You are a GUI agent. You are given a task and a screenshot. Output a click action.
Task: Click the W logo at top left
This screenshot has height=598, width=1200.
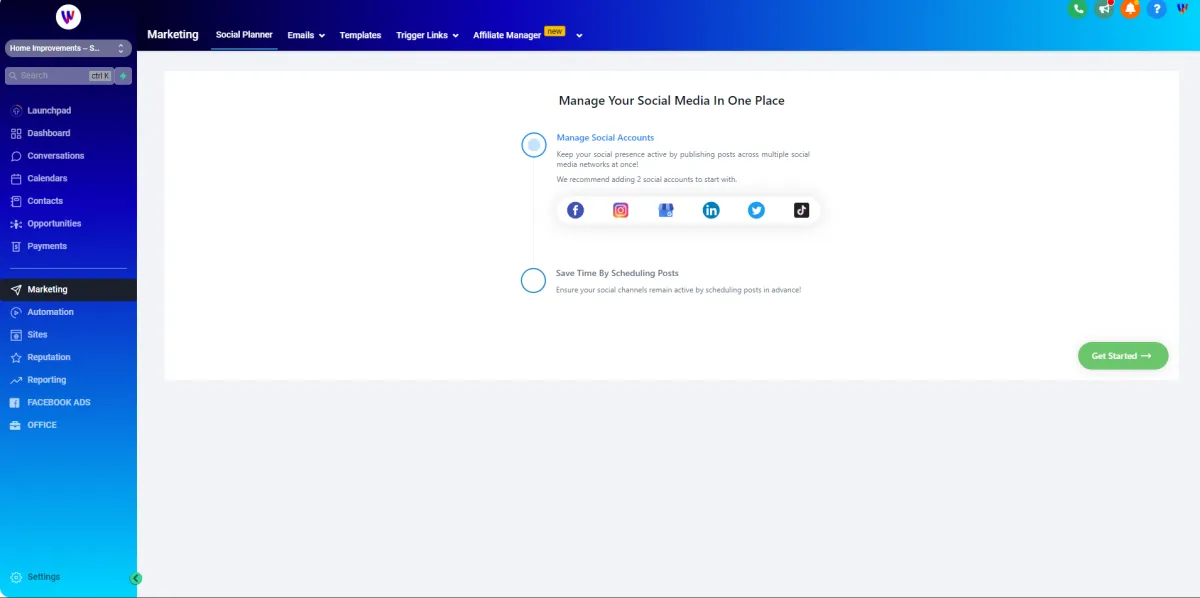pos(68,16)
